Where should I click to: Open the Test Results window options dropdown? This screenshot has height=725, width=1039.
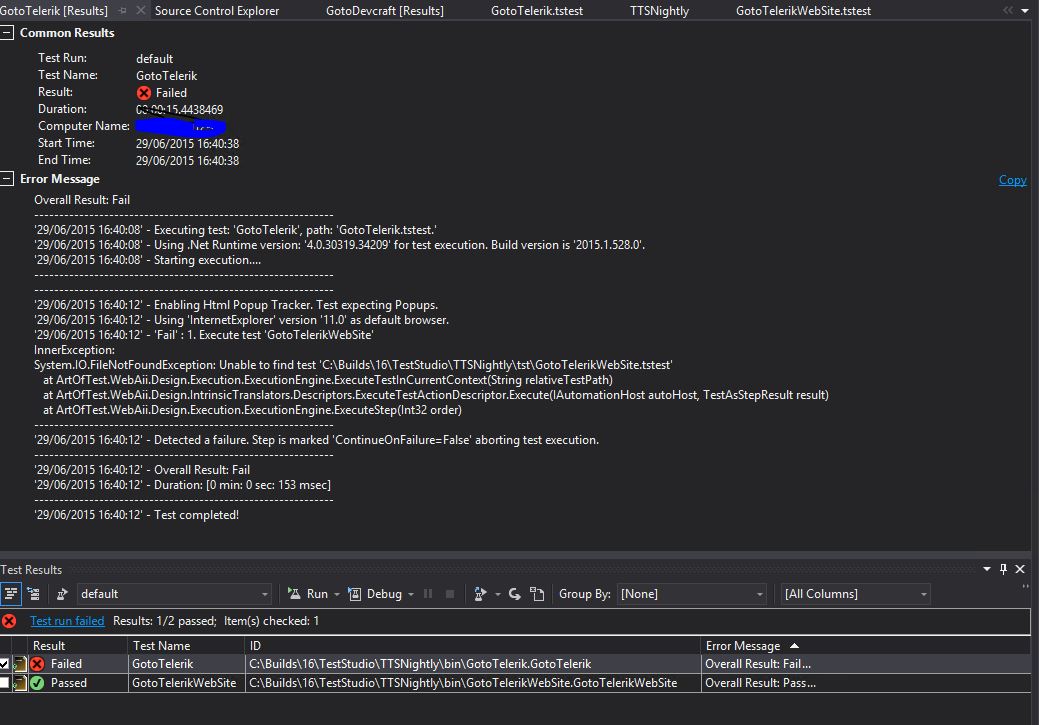(x=987, y=569)
